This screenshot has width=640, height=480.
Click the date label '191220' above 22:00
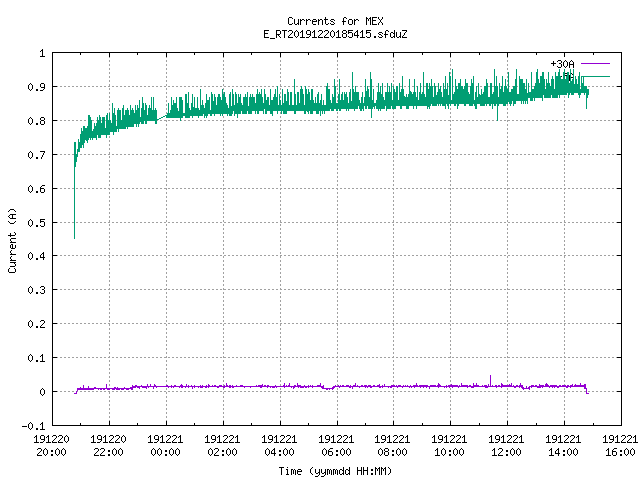point(108,439)
